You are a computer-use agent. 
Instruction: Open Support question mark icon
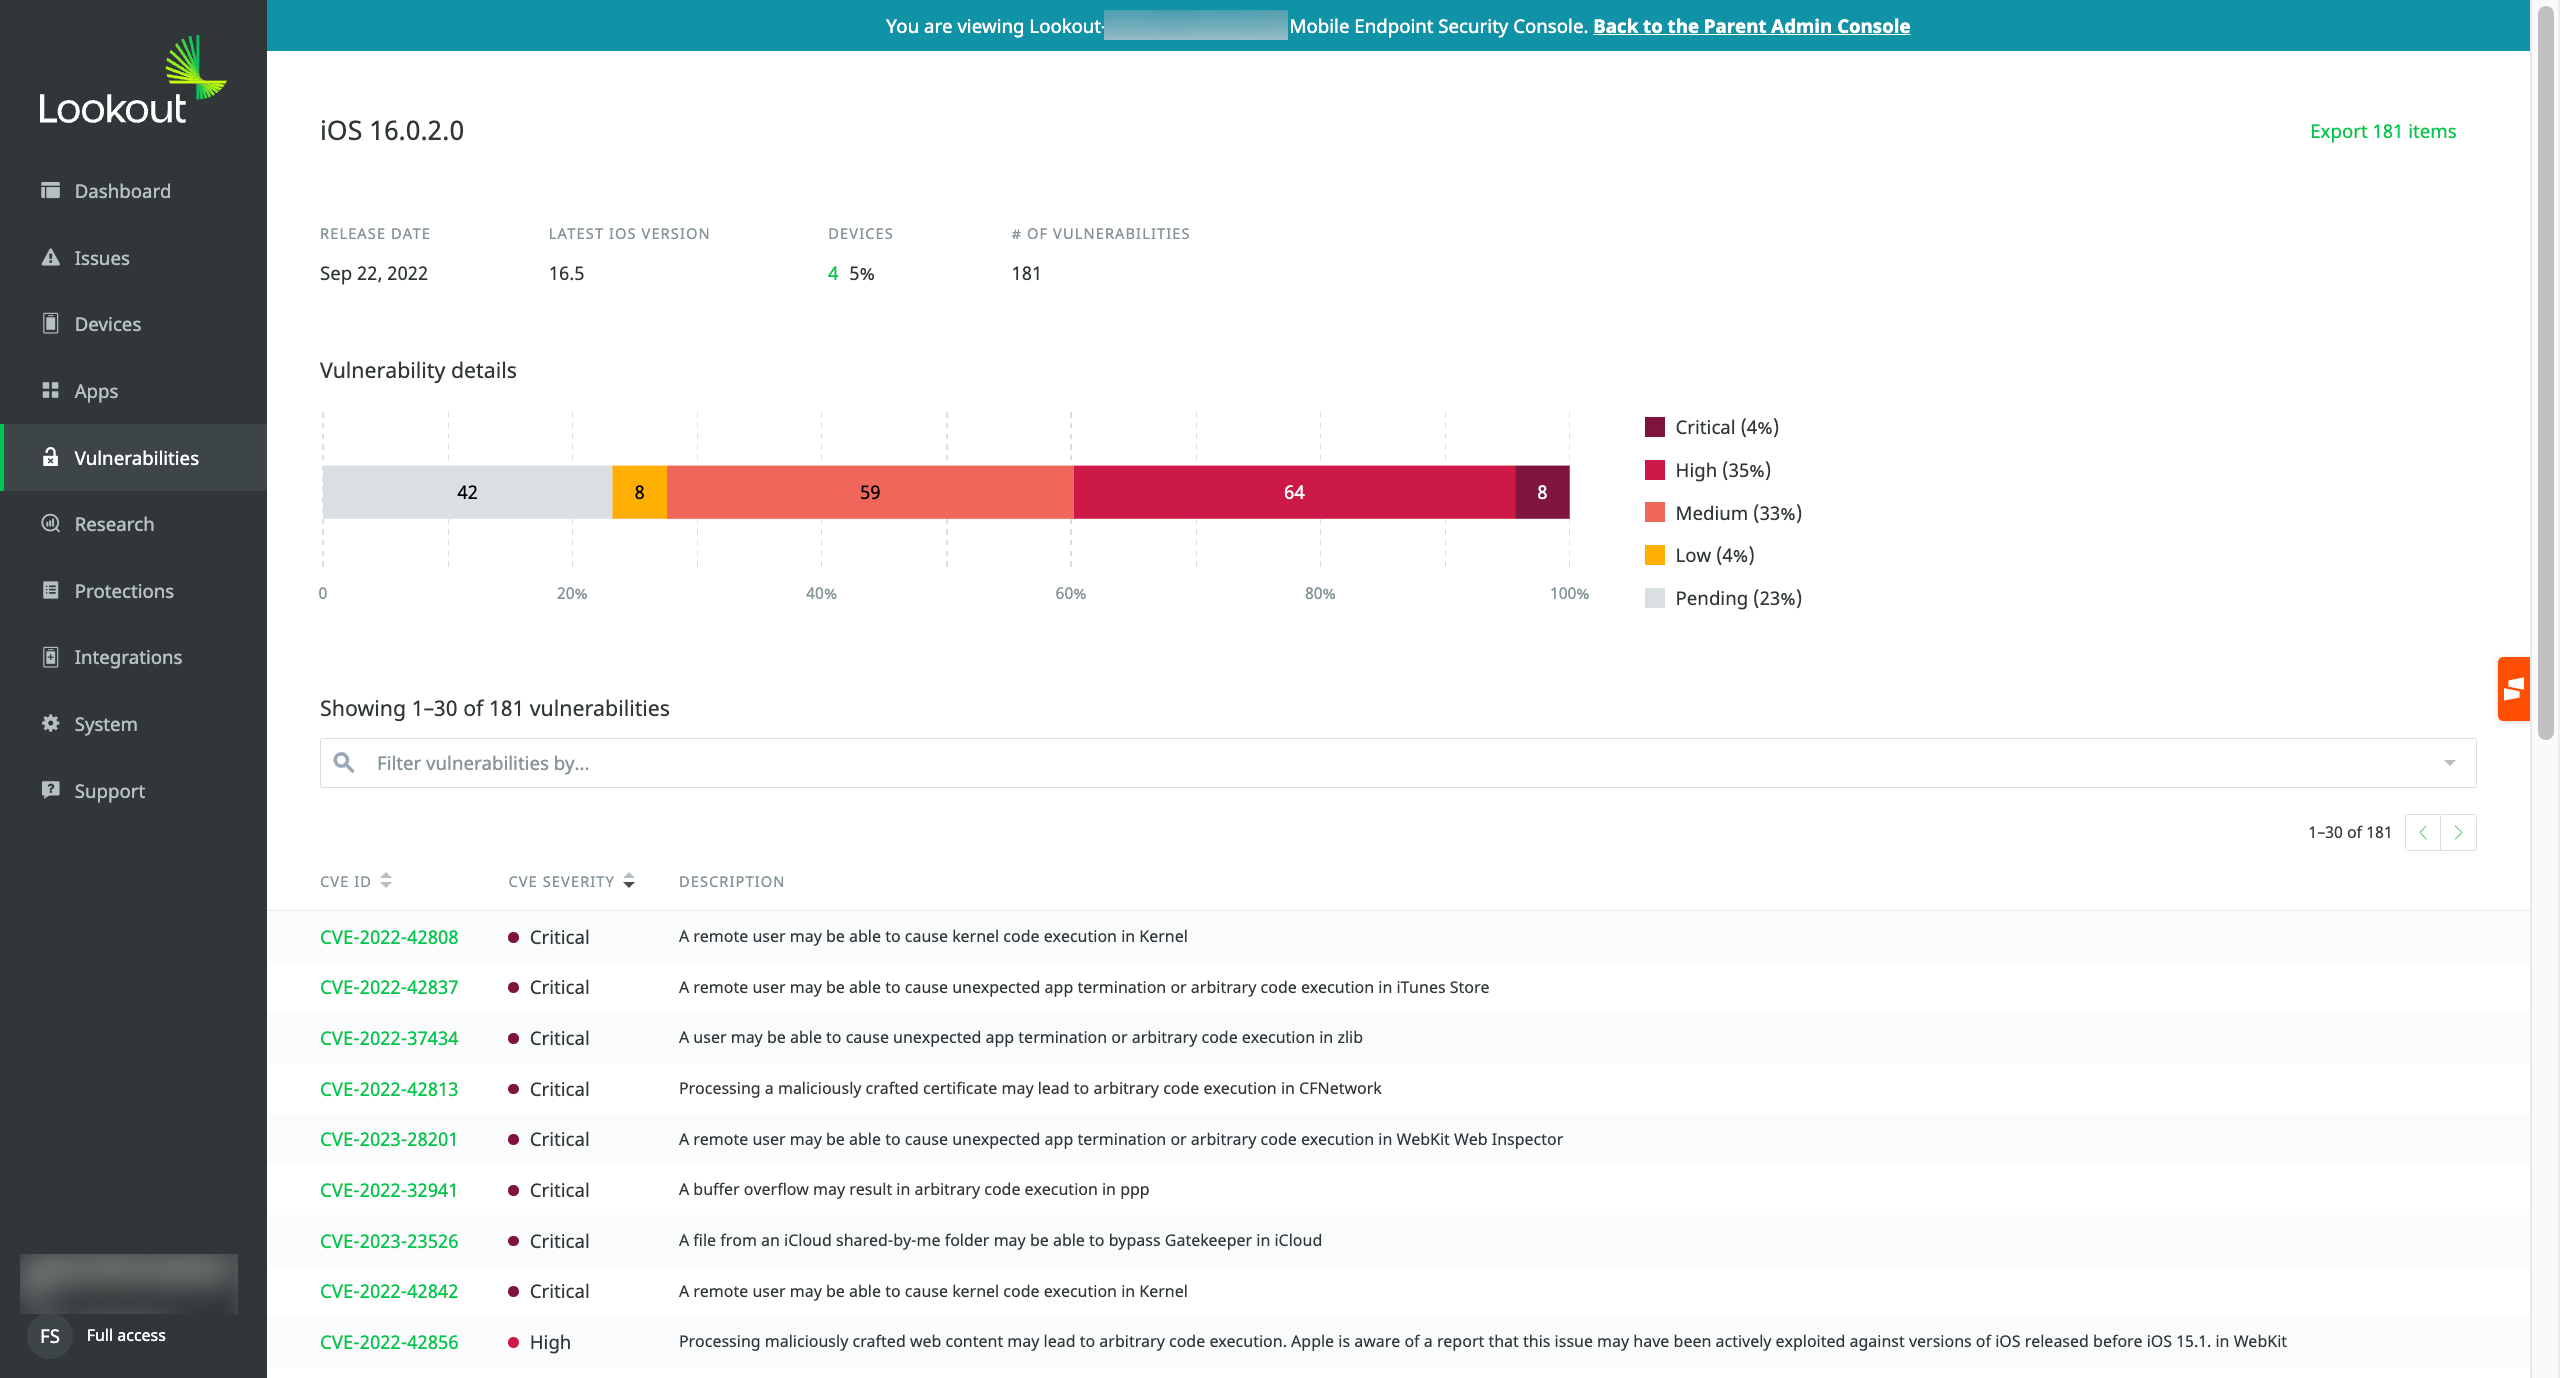point(50,790)
